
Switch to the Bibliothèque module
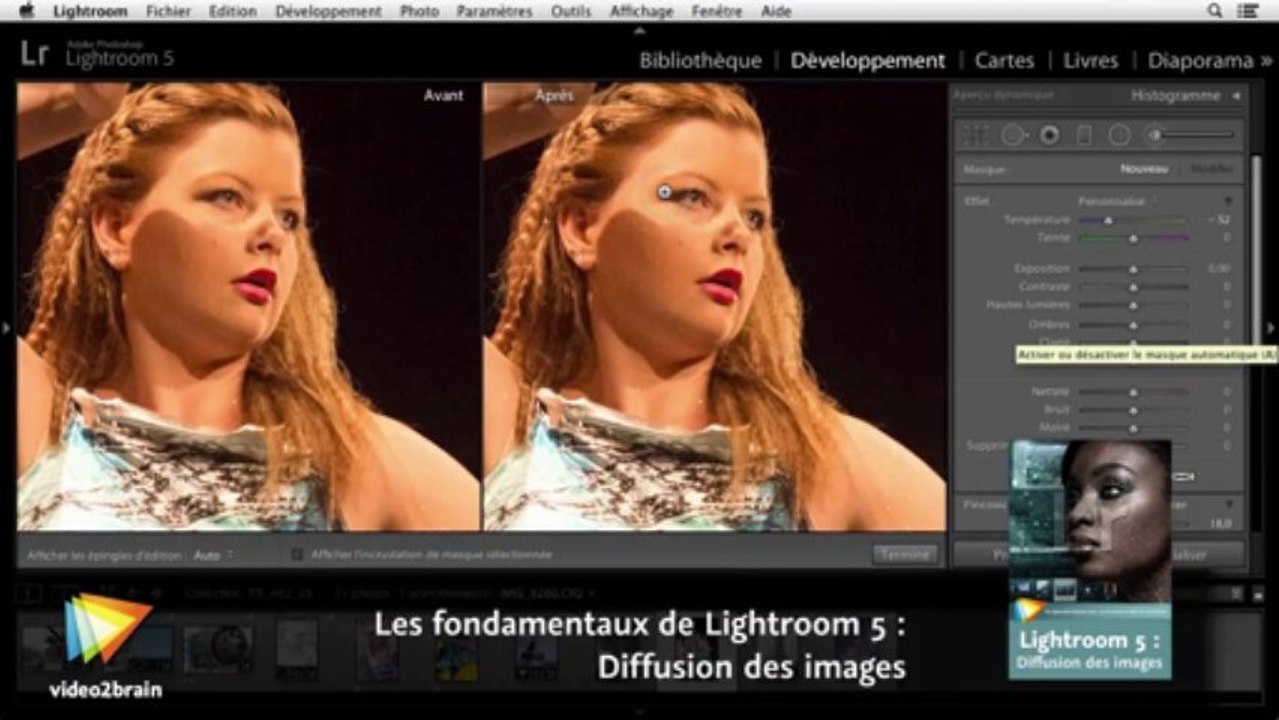(700, 60)
